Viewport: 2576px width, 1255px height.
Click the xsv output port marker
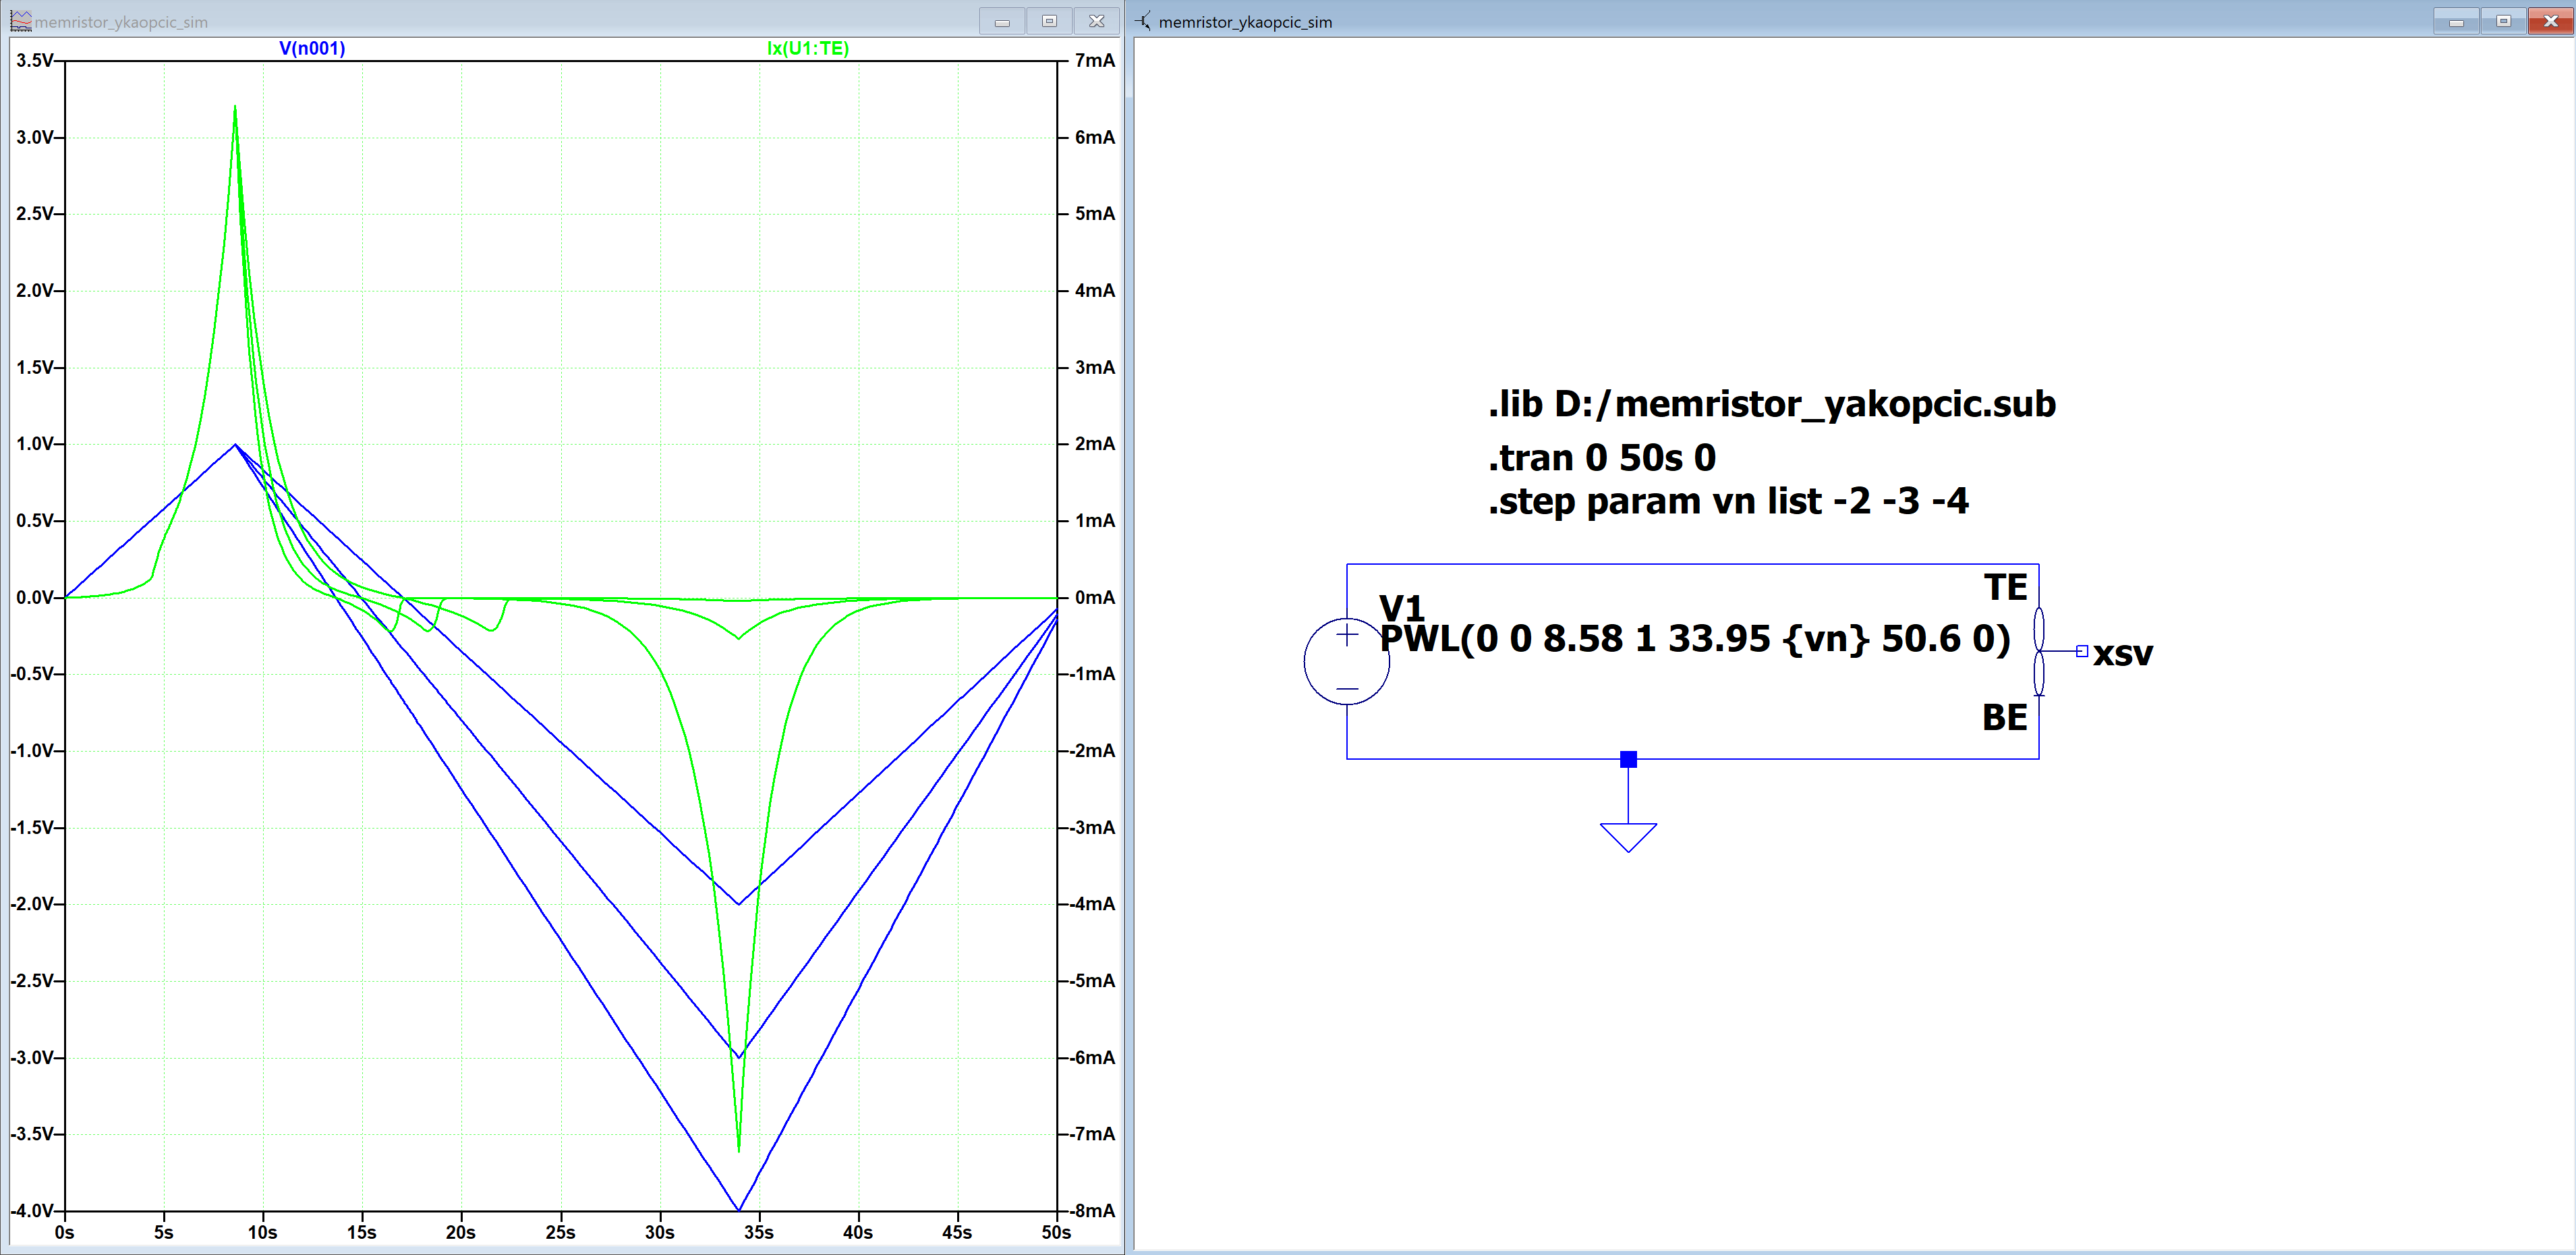pyautogui.click(x=2081, y=651)
